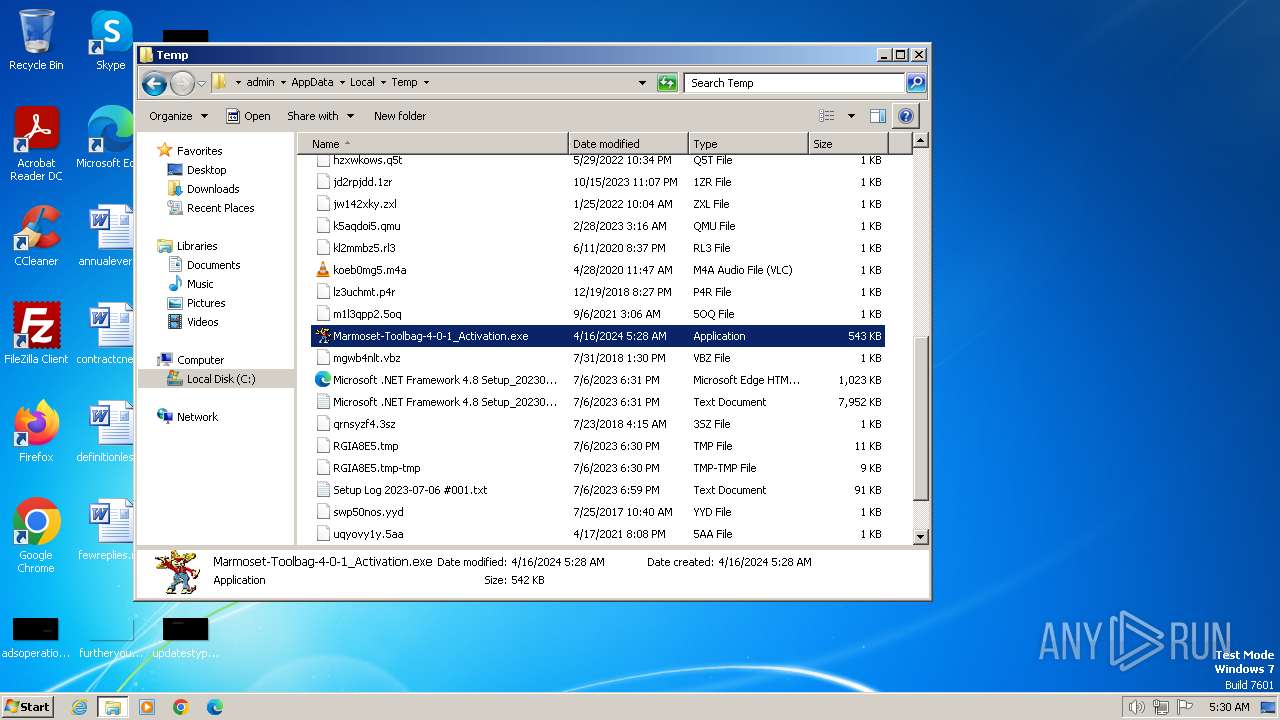Select Documents library

click(x=213, y=265)
